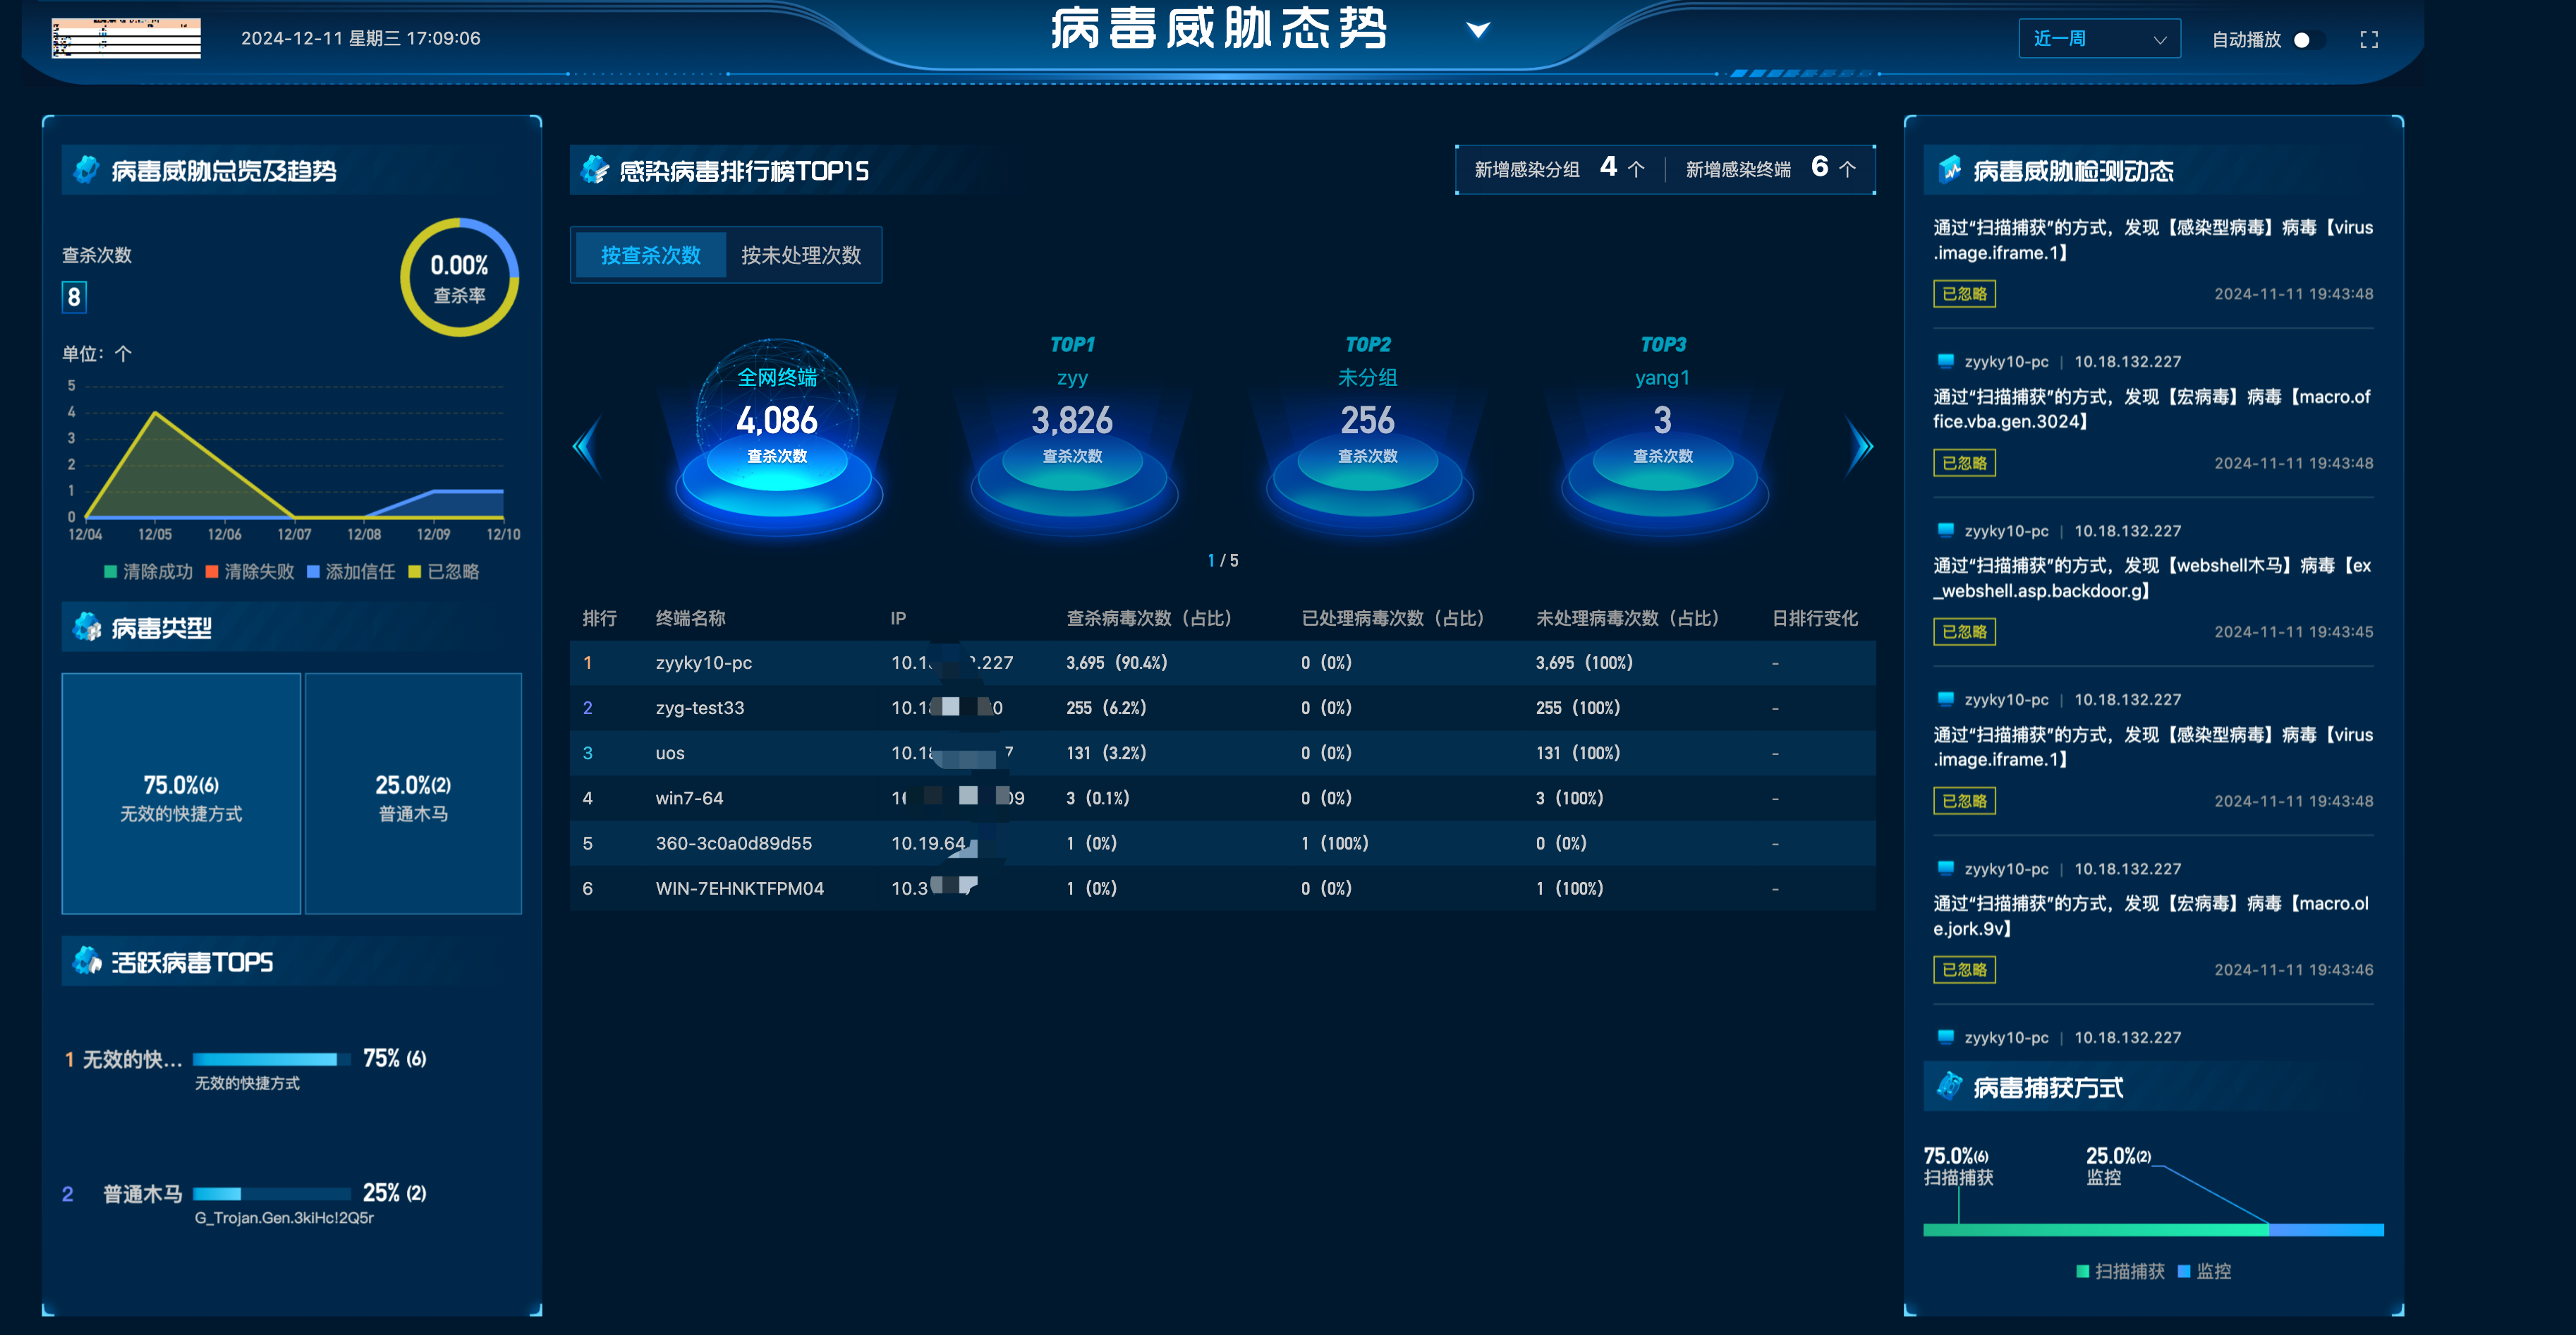Select the uos terminal row

coord(1222,752)
